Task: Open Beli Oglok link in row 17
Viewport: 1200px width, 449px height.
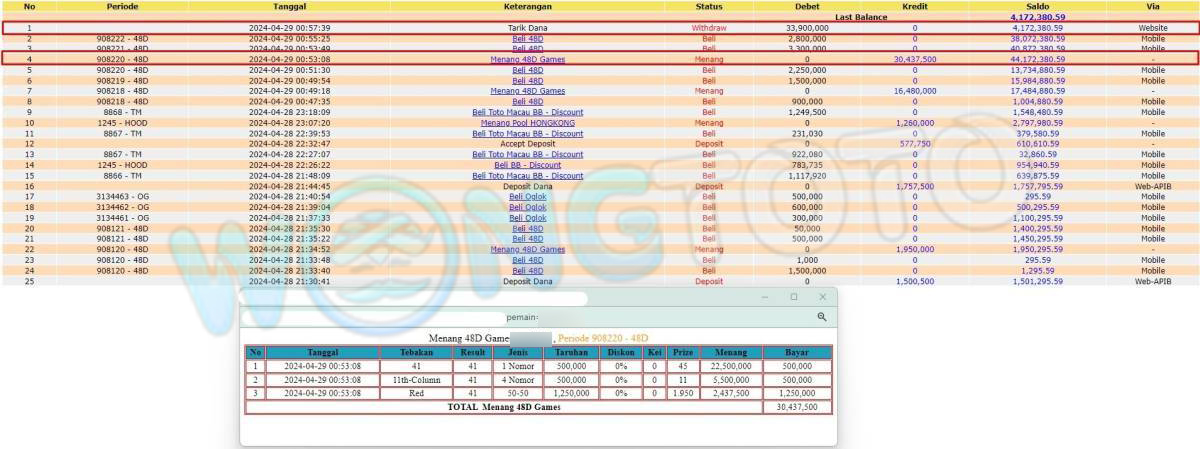Action: [527, 197]
